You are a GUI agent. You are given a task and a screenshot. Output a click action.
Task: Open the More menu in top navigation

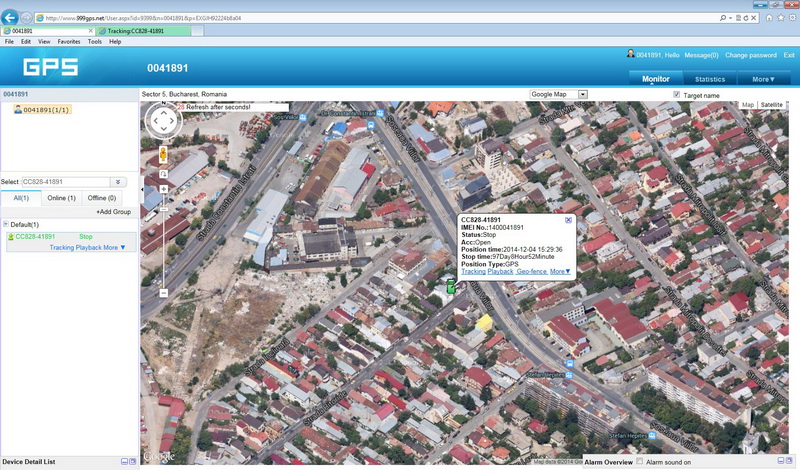click(764, 79)
